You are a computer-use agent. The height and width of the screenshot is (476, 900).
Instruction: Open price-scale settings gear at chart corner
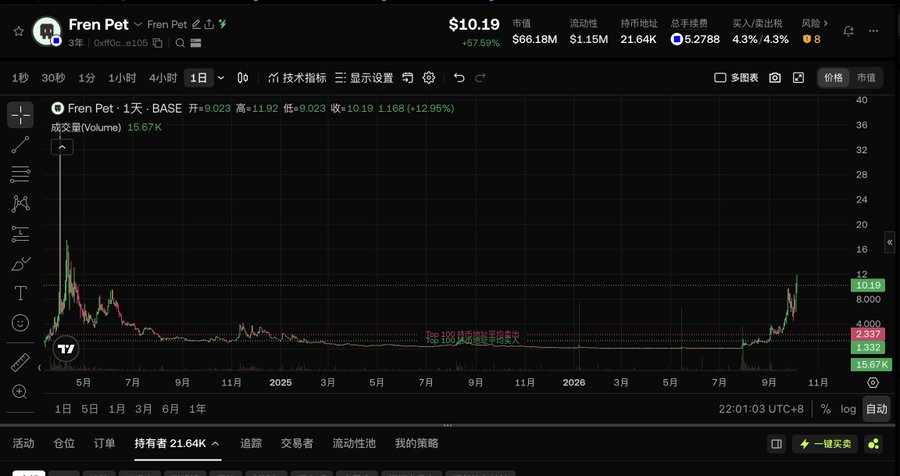click(x=873, y=382)
